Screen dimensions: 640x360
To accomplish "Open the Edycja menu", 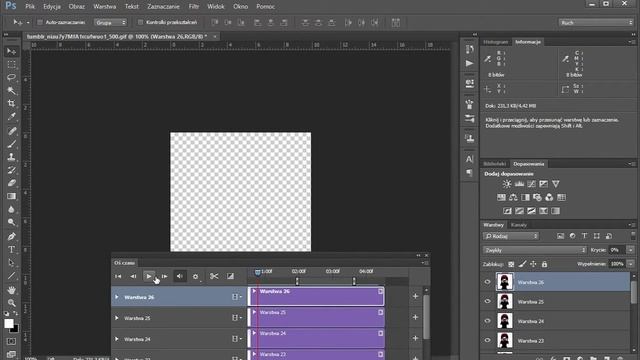I will [x=52, y=7].
